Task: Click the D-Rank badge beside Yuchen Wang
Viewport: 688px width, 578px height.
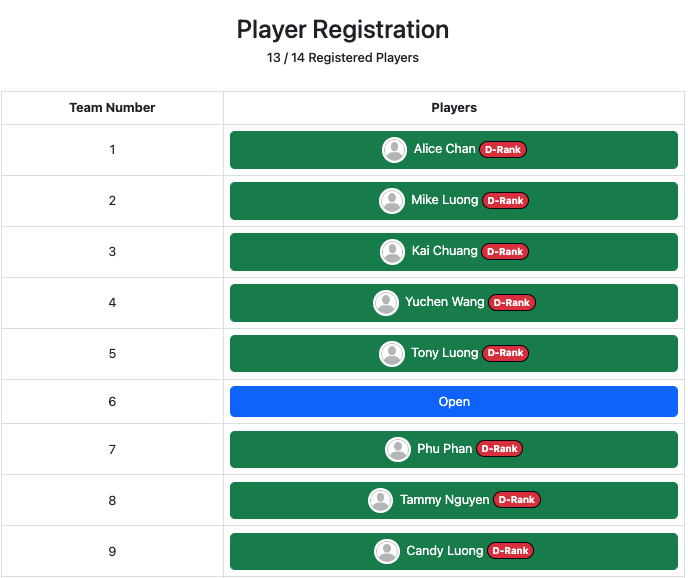Action: 512,303
